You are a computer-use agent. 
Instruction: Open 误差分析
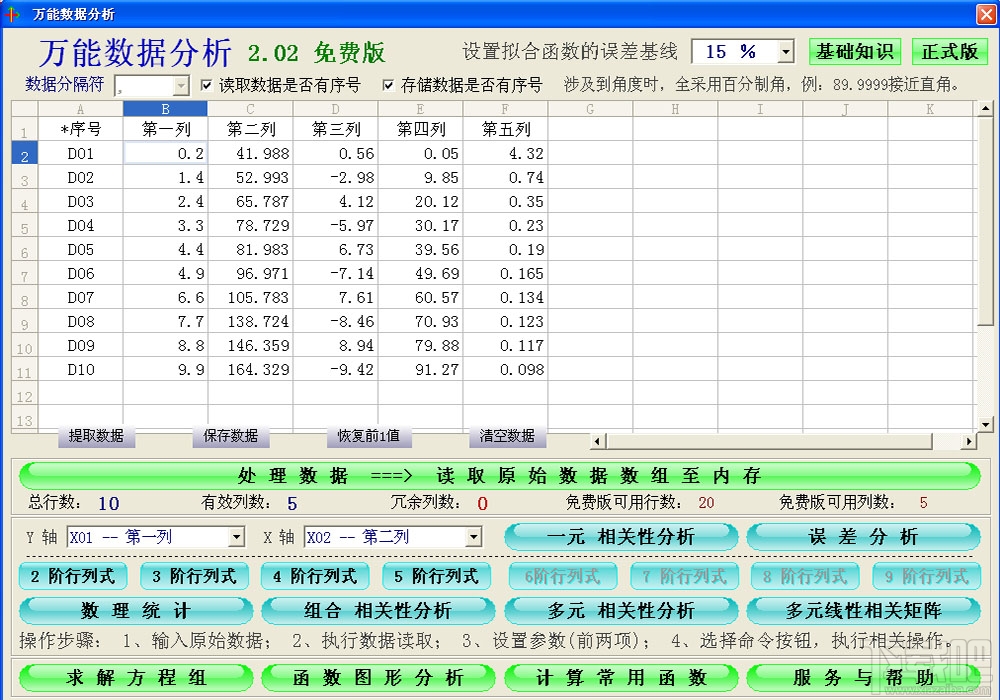click(864, 537)
